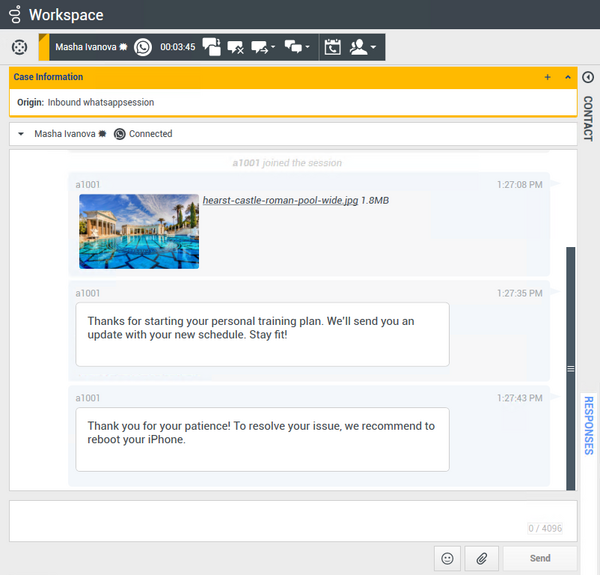Click the end chat session icon
The image size is (600, 575).
pyautogui.click(x=211, y=47)
